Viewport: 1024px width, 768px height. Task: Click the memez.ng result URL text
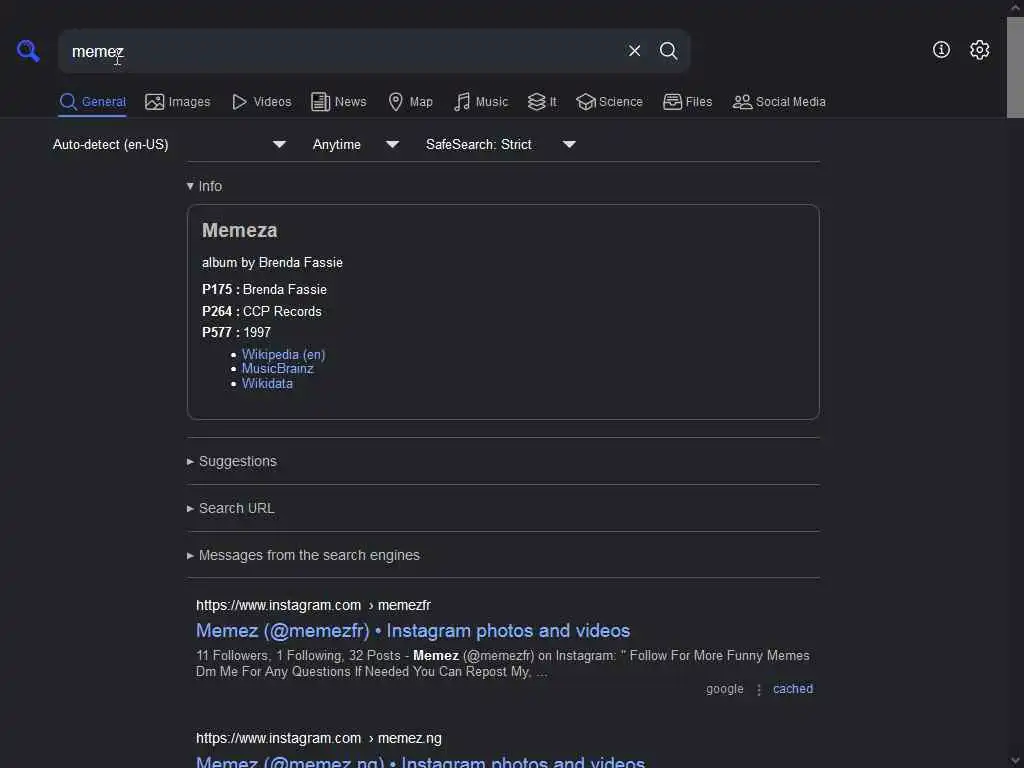click(x=319, y=739)
